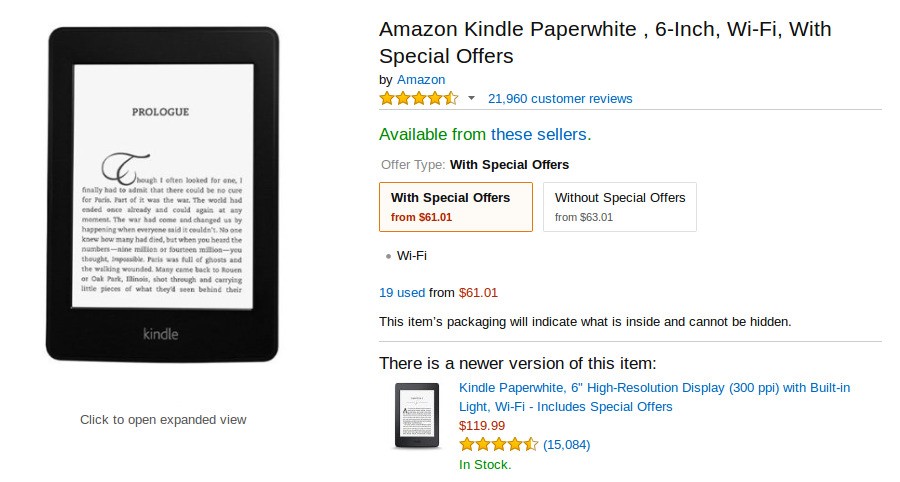
Task: Click the Amazon brand link
Action: (421, 80)
